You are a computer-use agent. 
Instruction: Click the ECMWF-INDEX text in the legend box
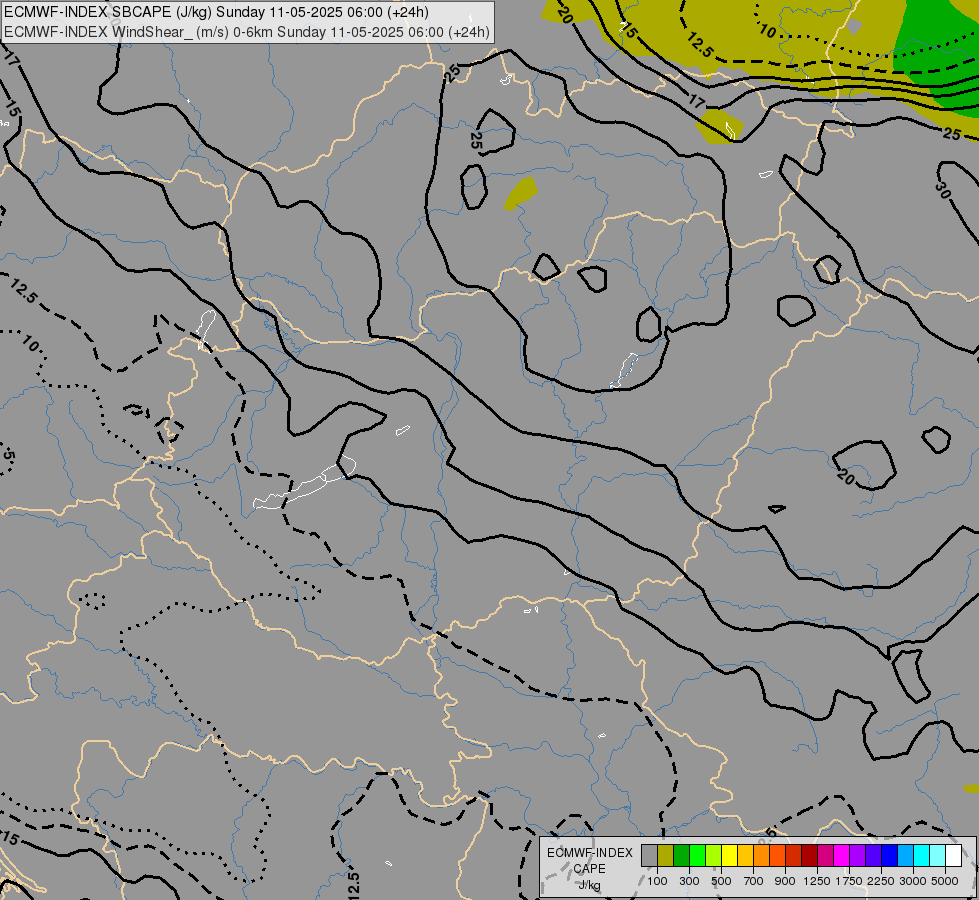[589, 853]
